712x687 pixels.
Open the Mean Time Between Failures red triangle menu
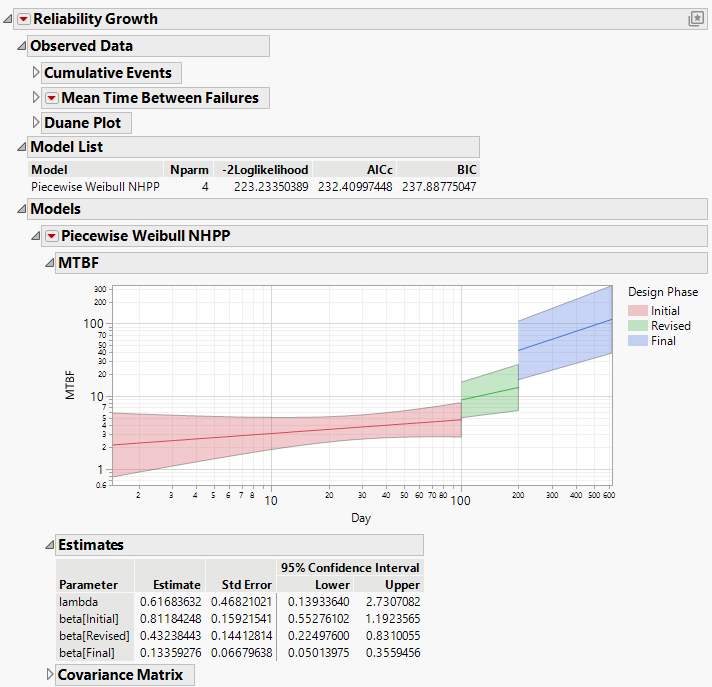pos(51,98)
